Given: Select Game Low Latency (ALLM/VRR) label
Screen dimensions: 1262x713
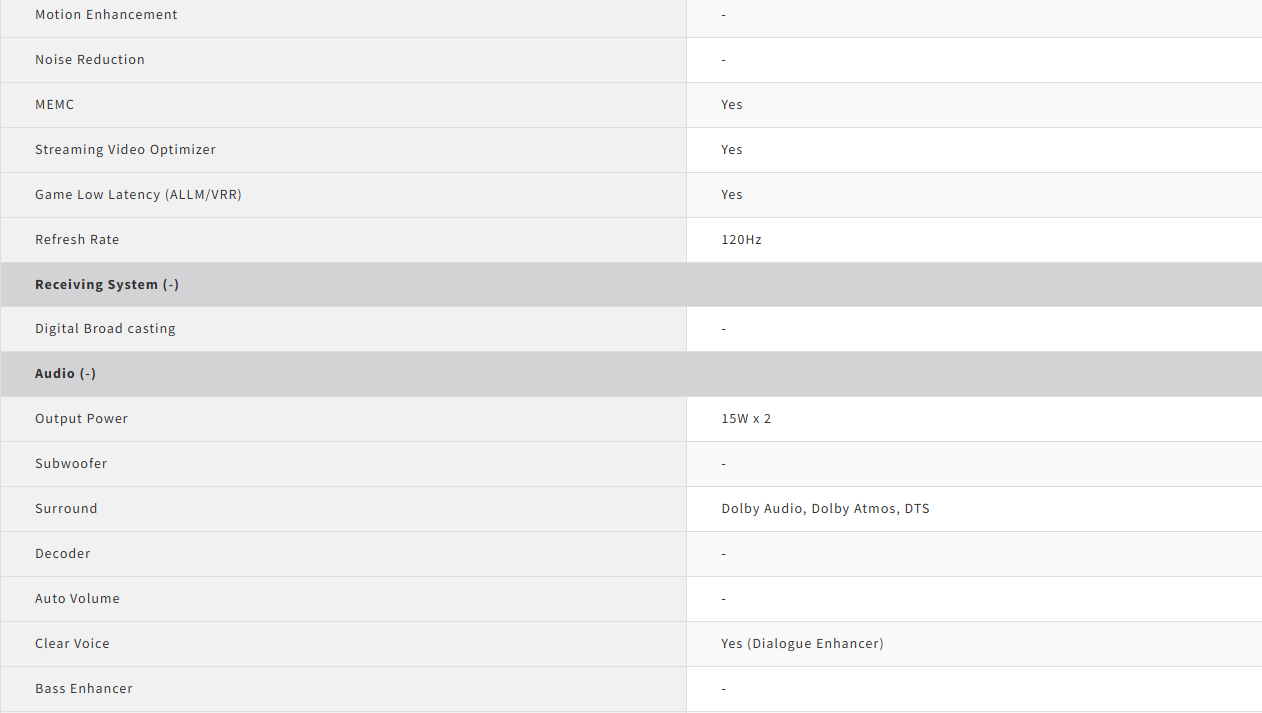Looking at the screenshot, I should 138,195.
